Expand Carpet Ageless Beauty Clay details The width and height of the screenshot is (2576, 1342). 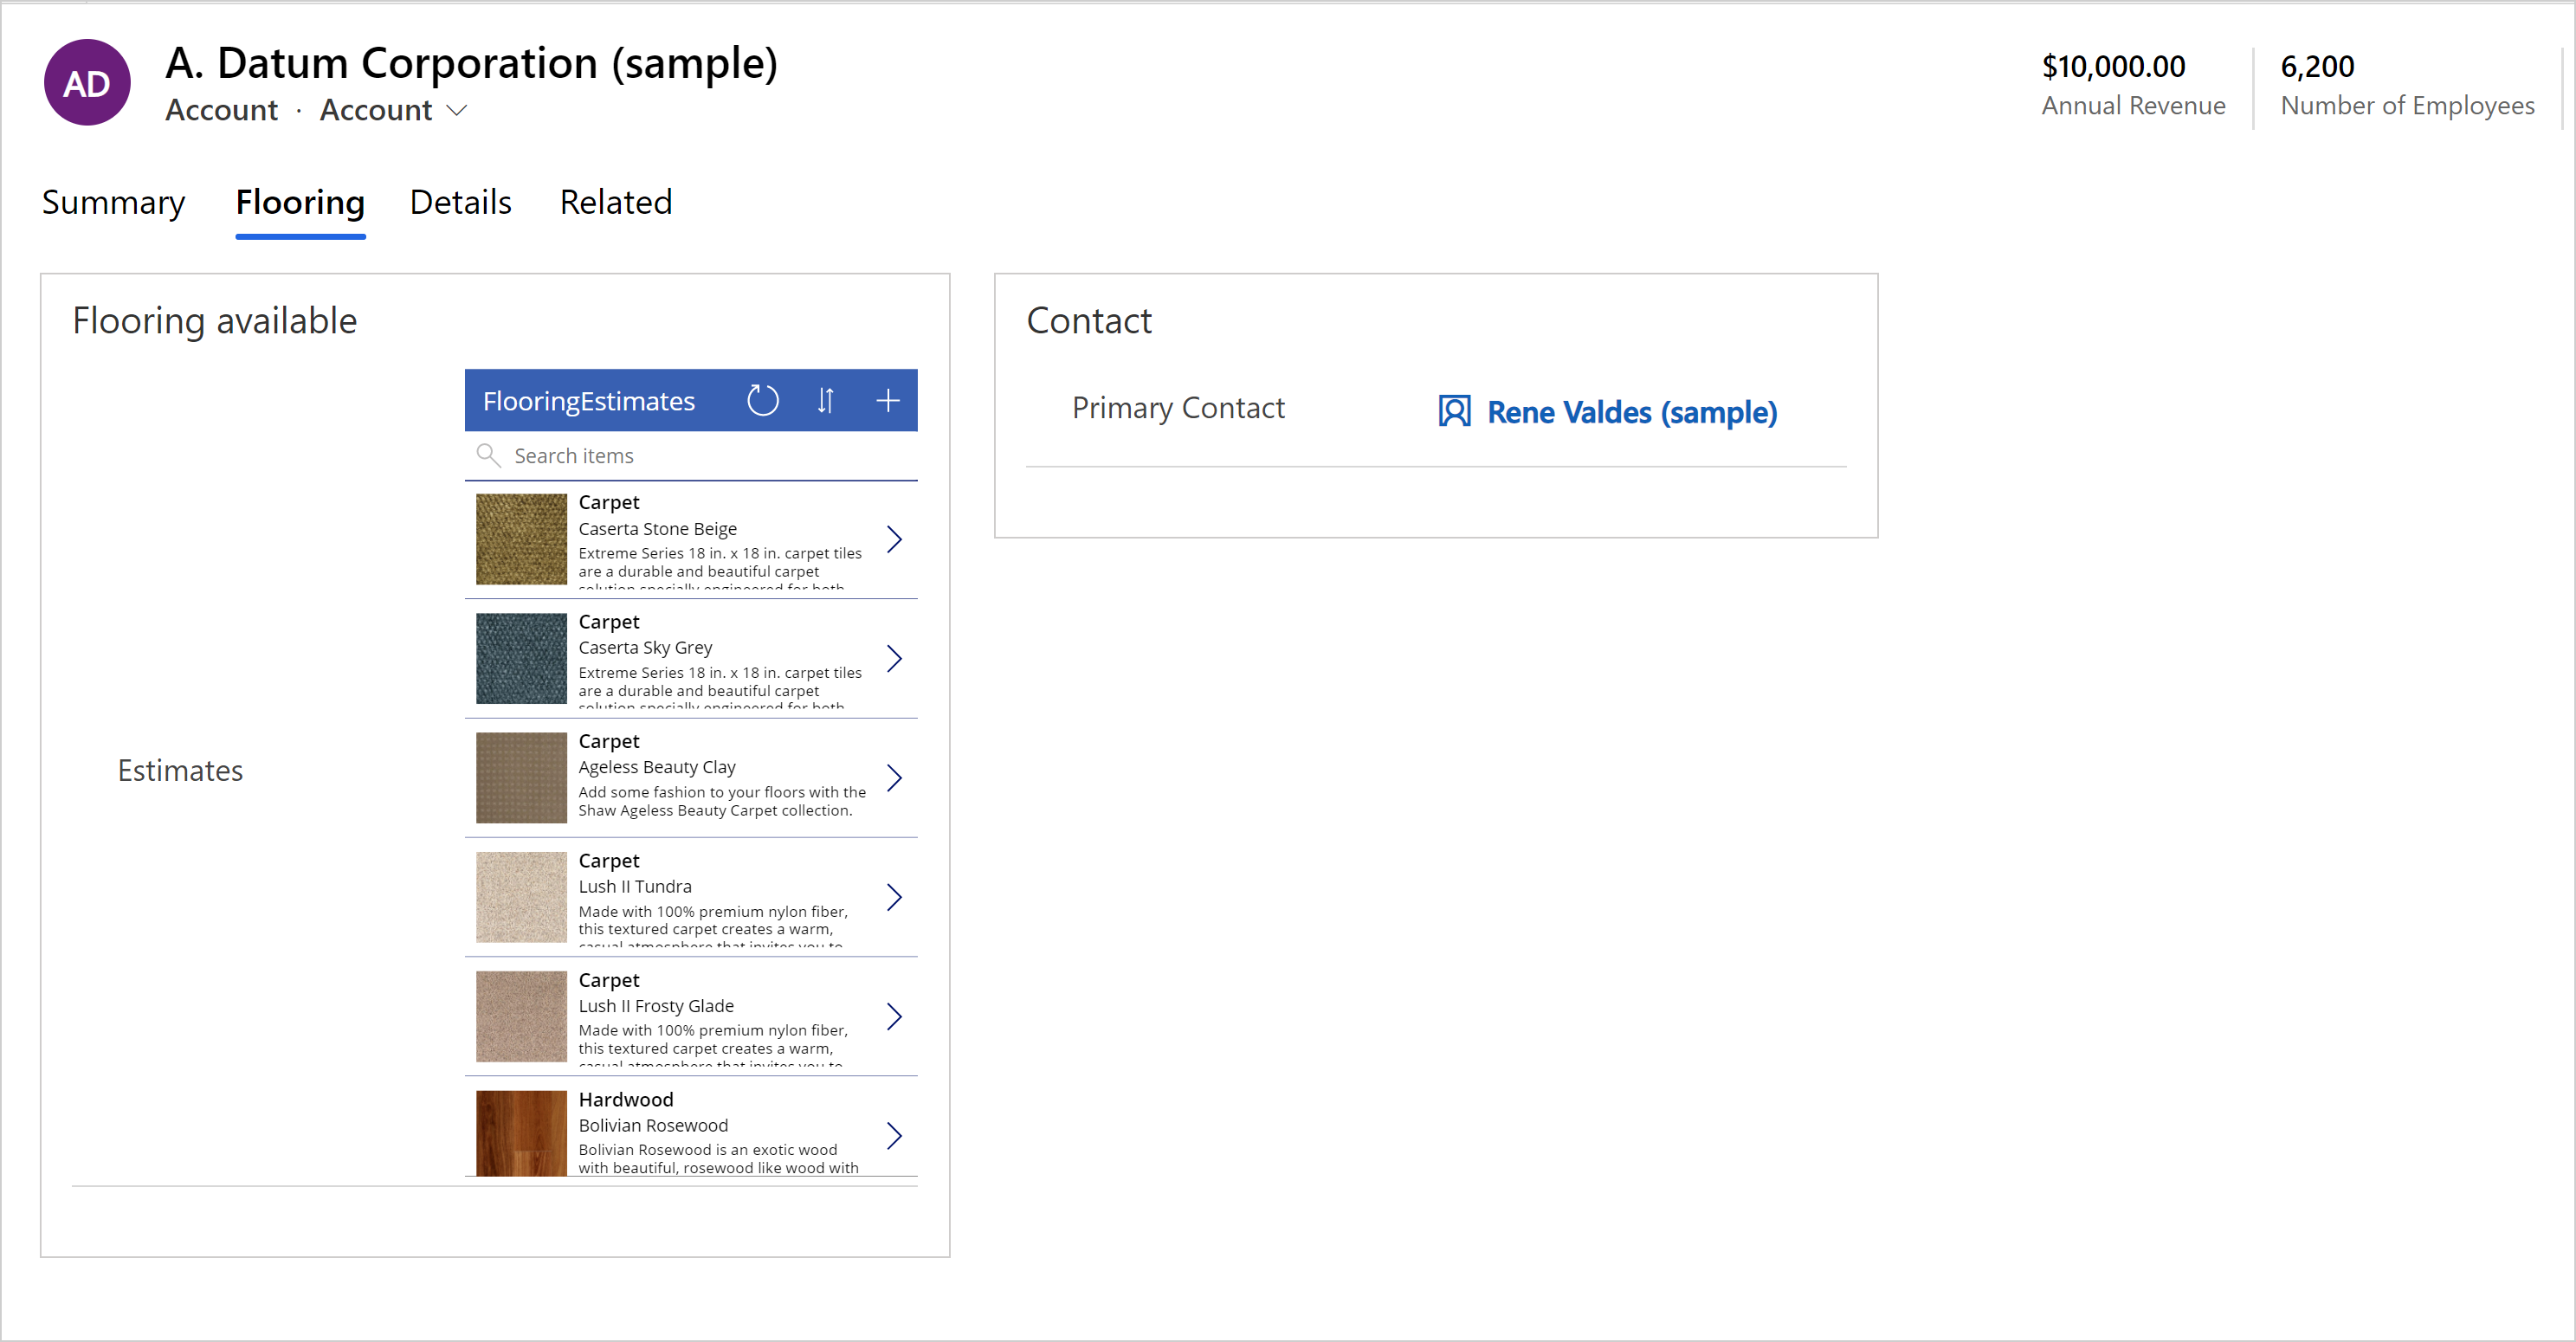(893, 778)
